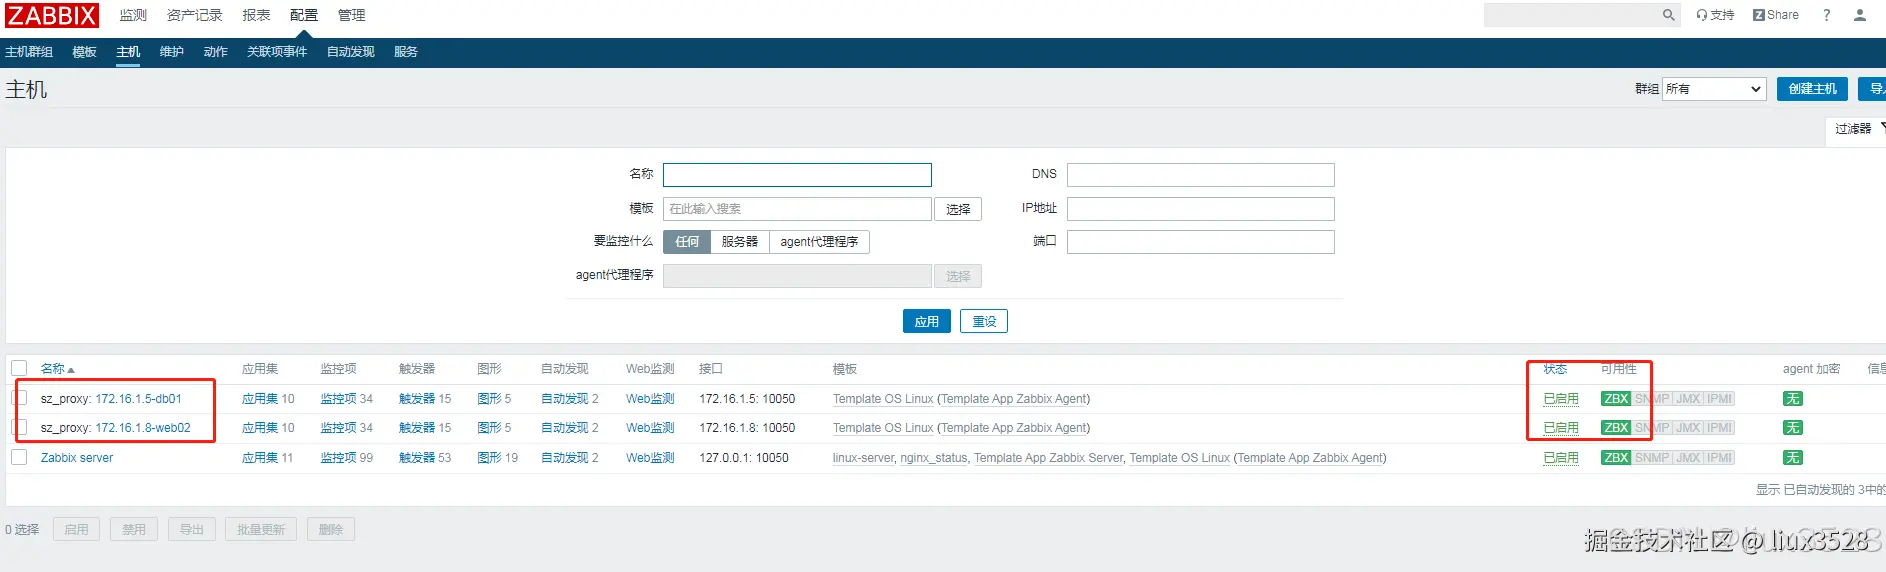
Task: Select 服务器 monitoring option
Action: pyautogui.click(x=740, y=241)
